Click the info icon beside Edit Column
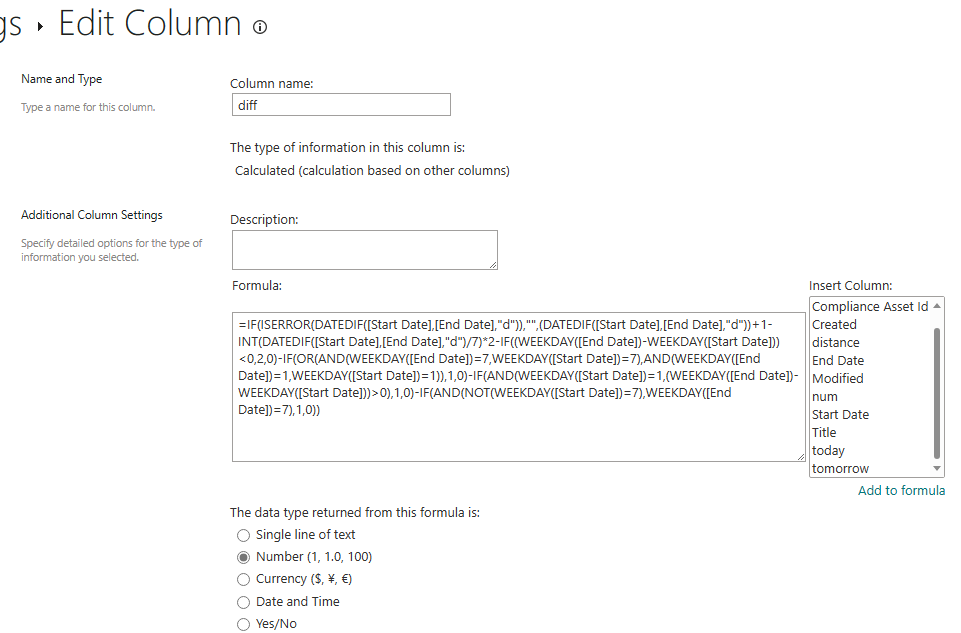 pos(260,27)
